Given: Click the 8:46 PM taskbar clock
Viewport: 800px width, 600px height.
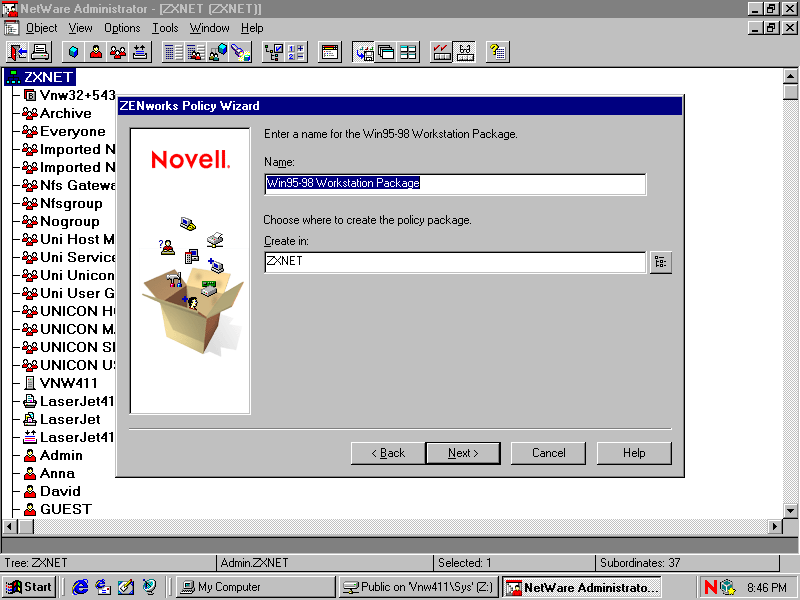Looking at the screenshot, I should 766,587.
